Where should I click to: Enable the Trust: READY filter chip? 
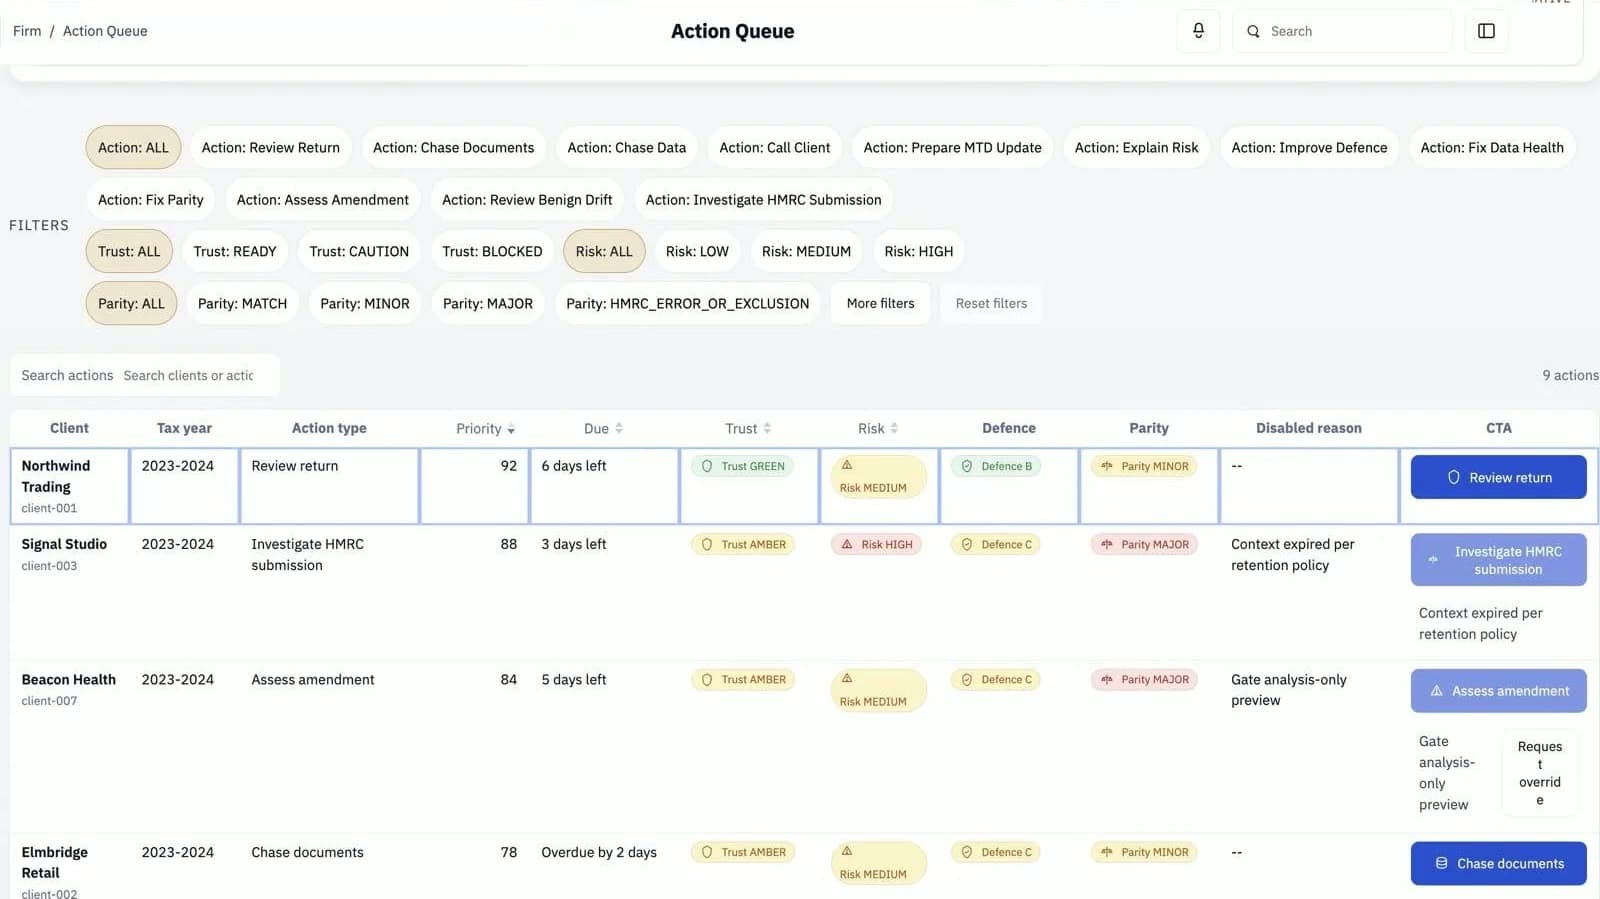click(235, 252)
